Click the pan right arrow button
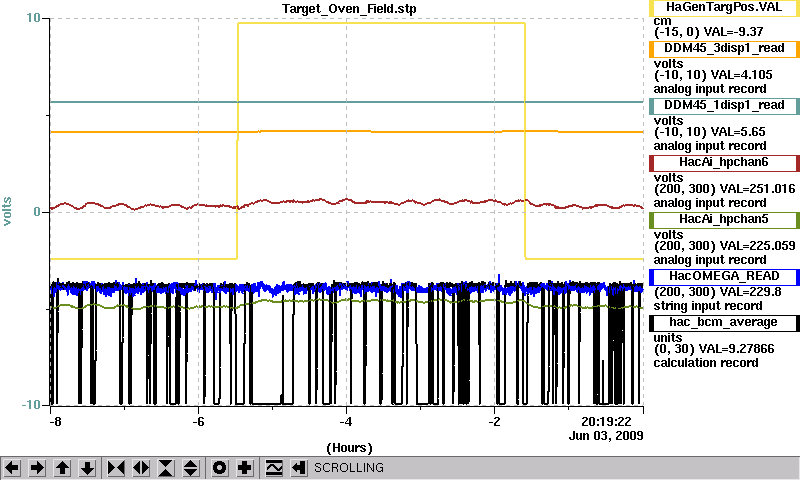 (x=37, y=468)
